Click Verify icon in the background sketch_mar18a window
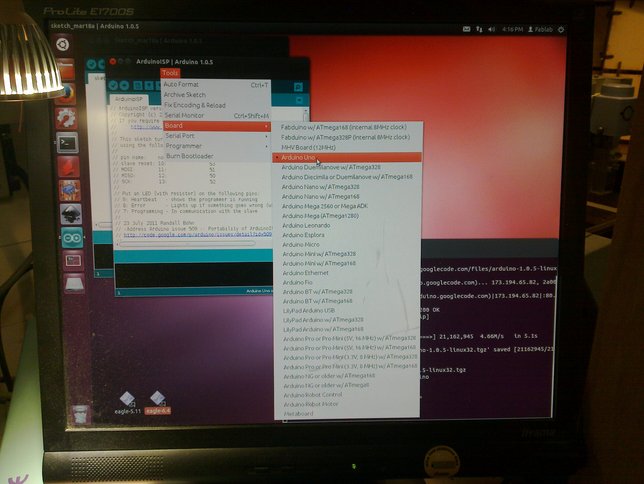 (92, 64)
